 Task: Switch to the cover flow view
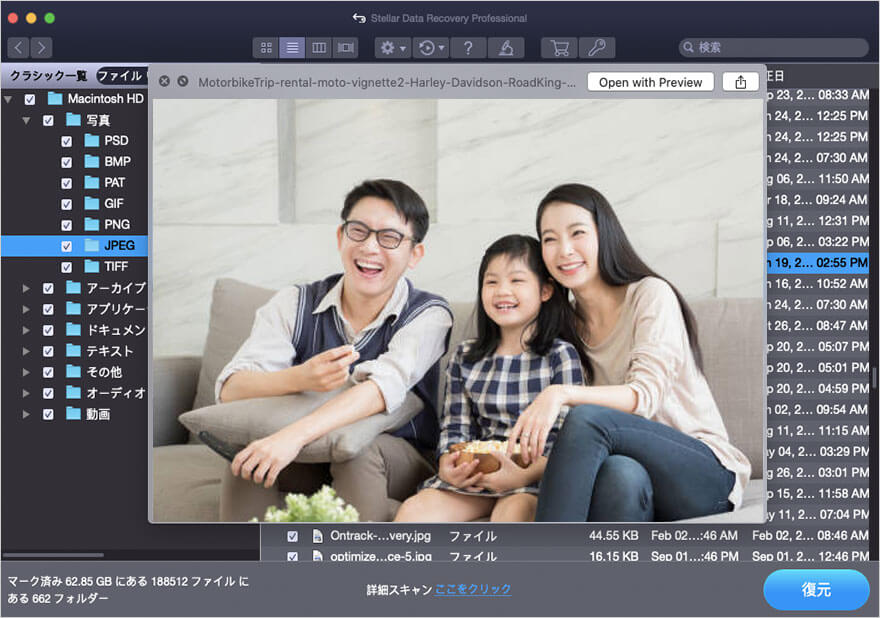pyautogui.click(x=345, y=47)
